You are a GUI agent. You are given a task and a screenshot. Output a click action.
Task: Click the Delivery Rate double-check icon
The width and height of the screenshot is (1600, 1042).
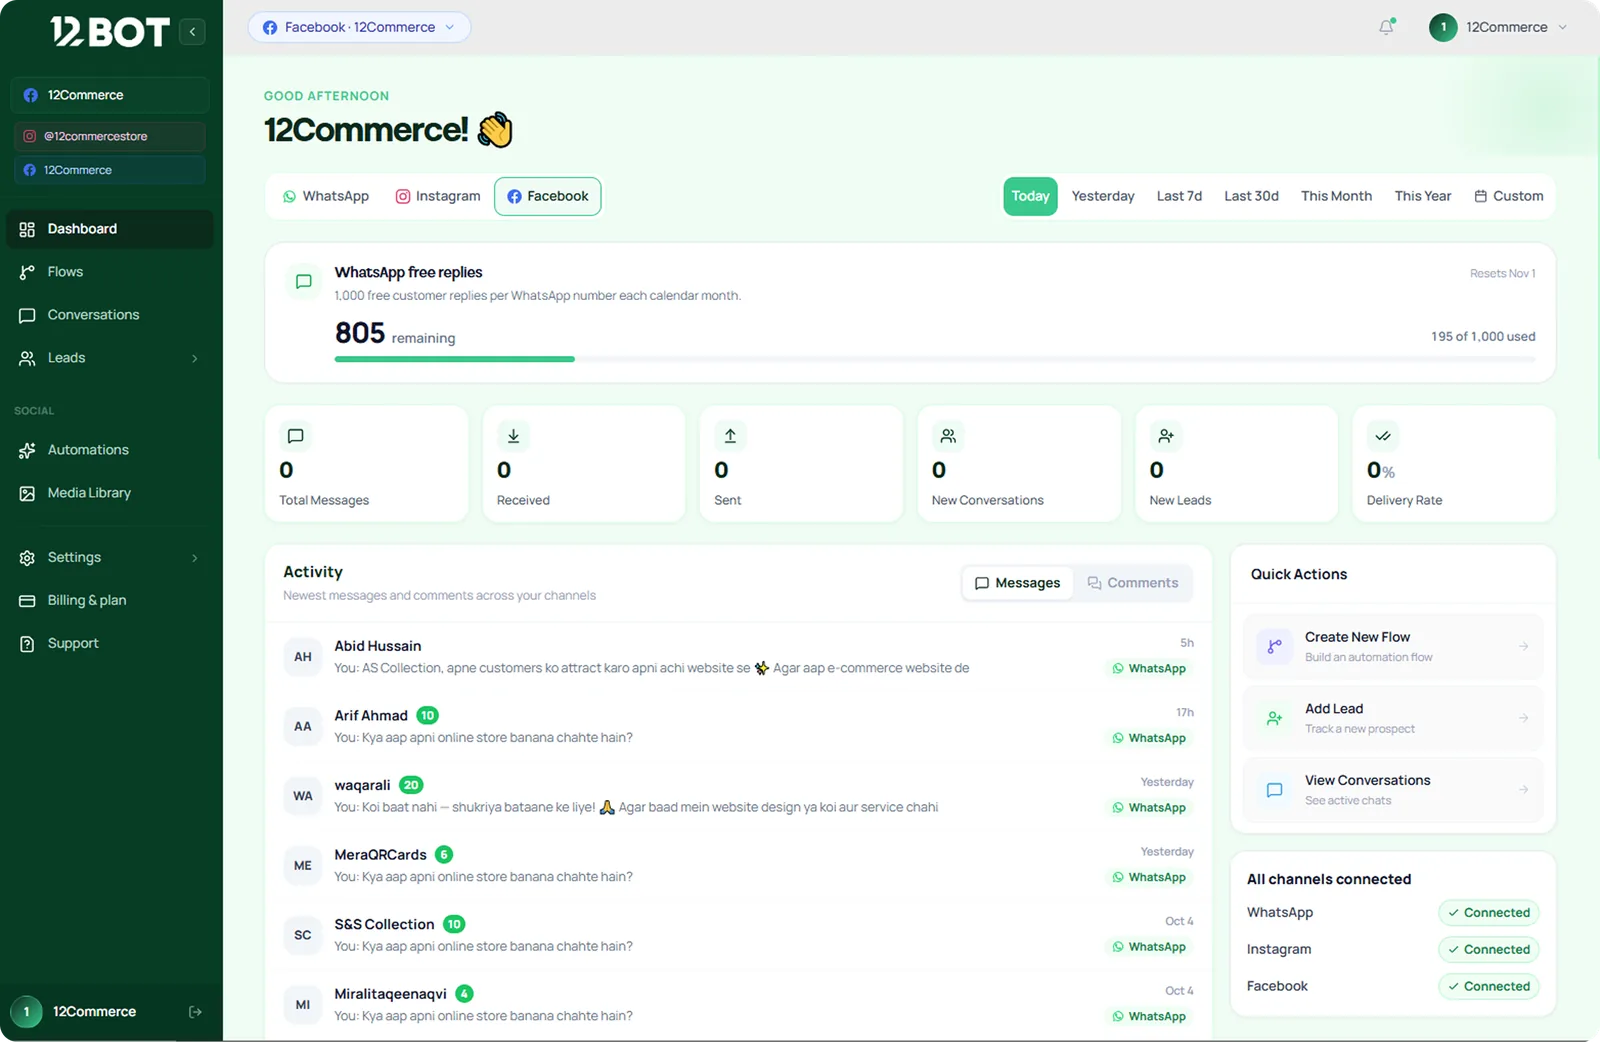click(1383, 436)
